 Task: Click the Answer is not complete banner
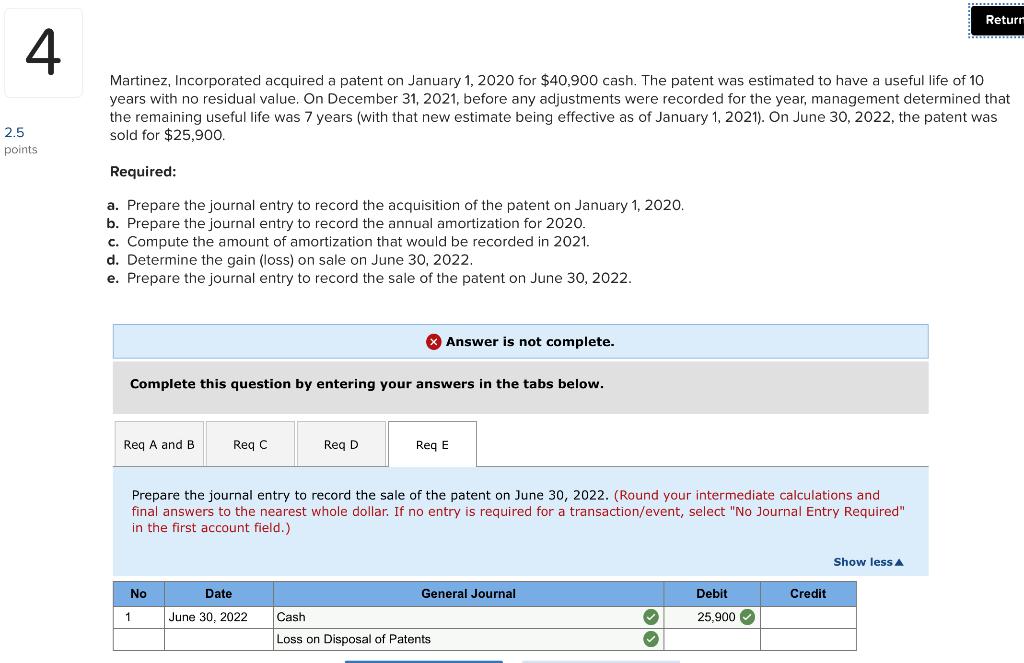[x=521, y=341]
